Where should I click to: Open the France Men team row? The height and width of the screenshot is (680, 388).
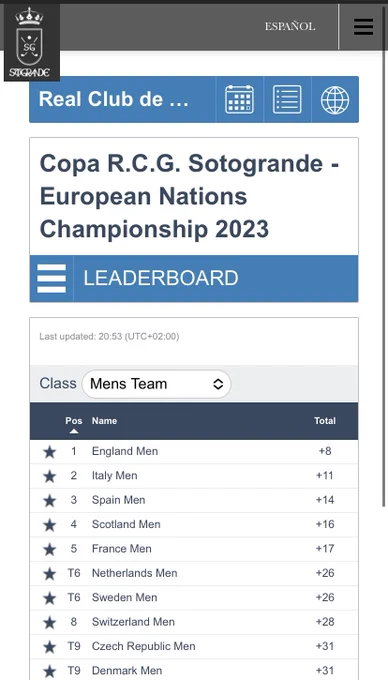194,549
